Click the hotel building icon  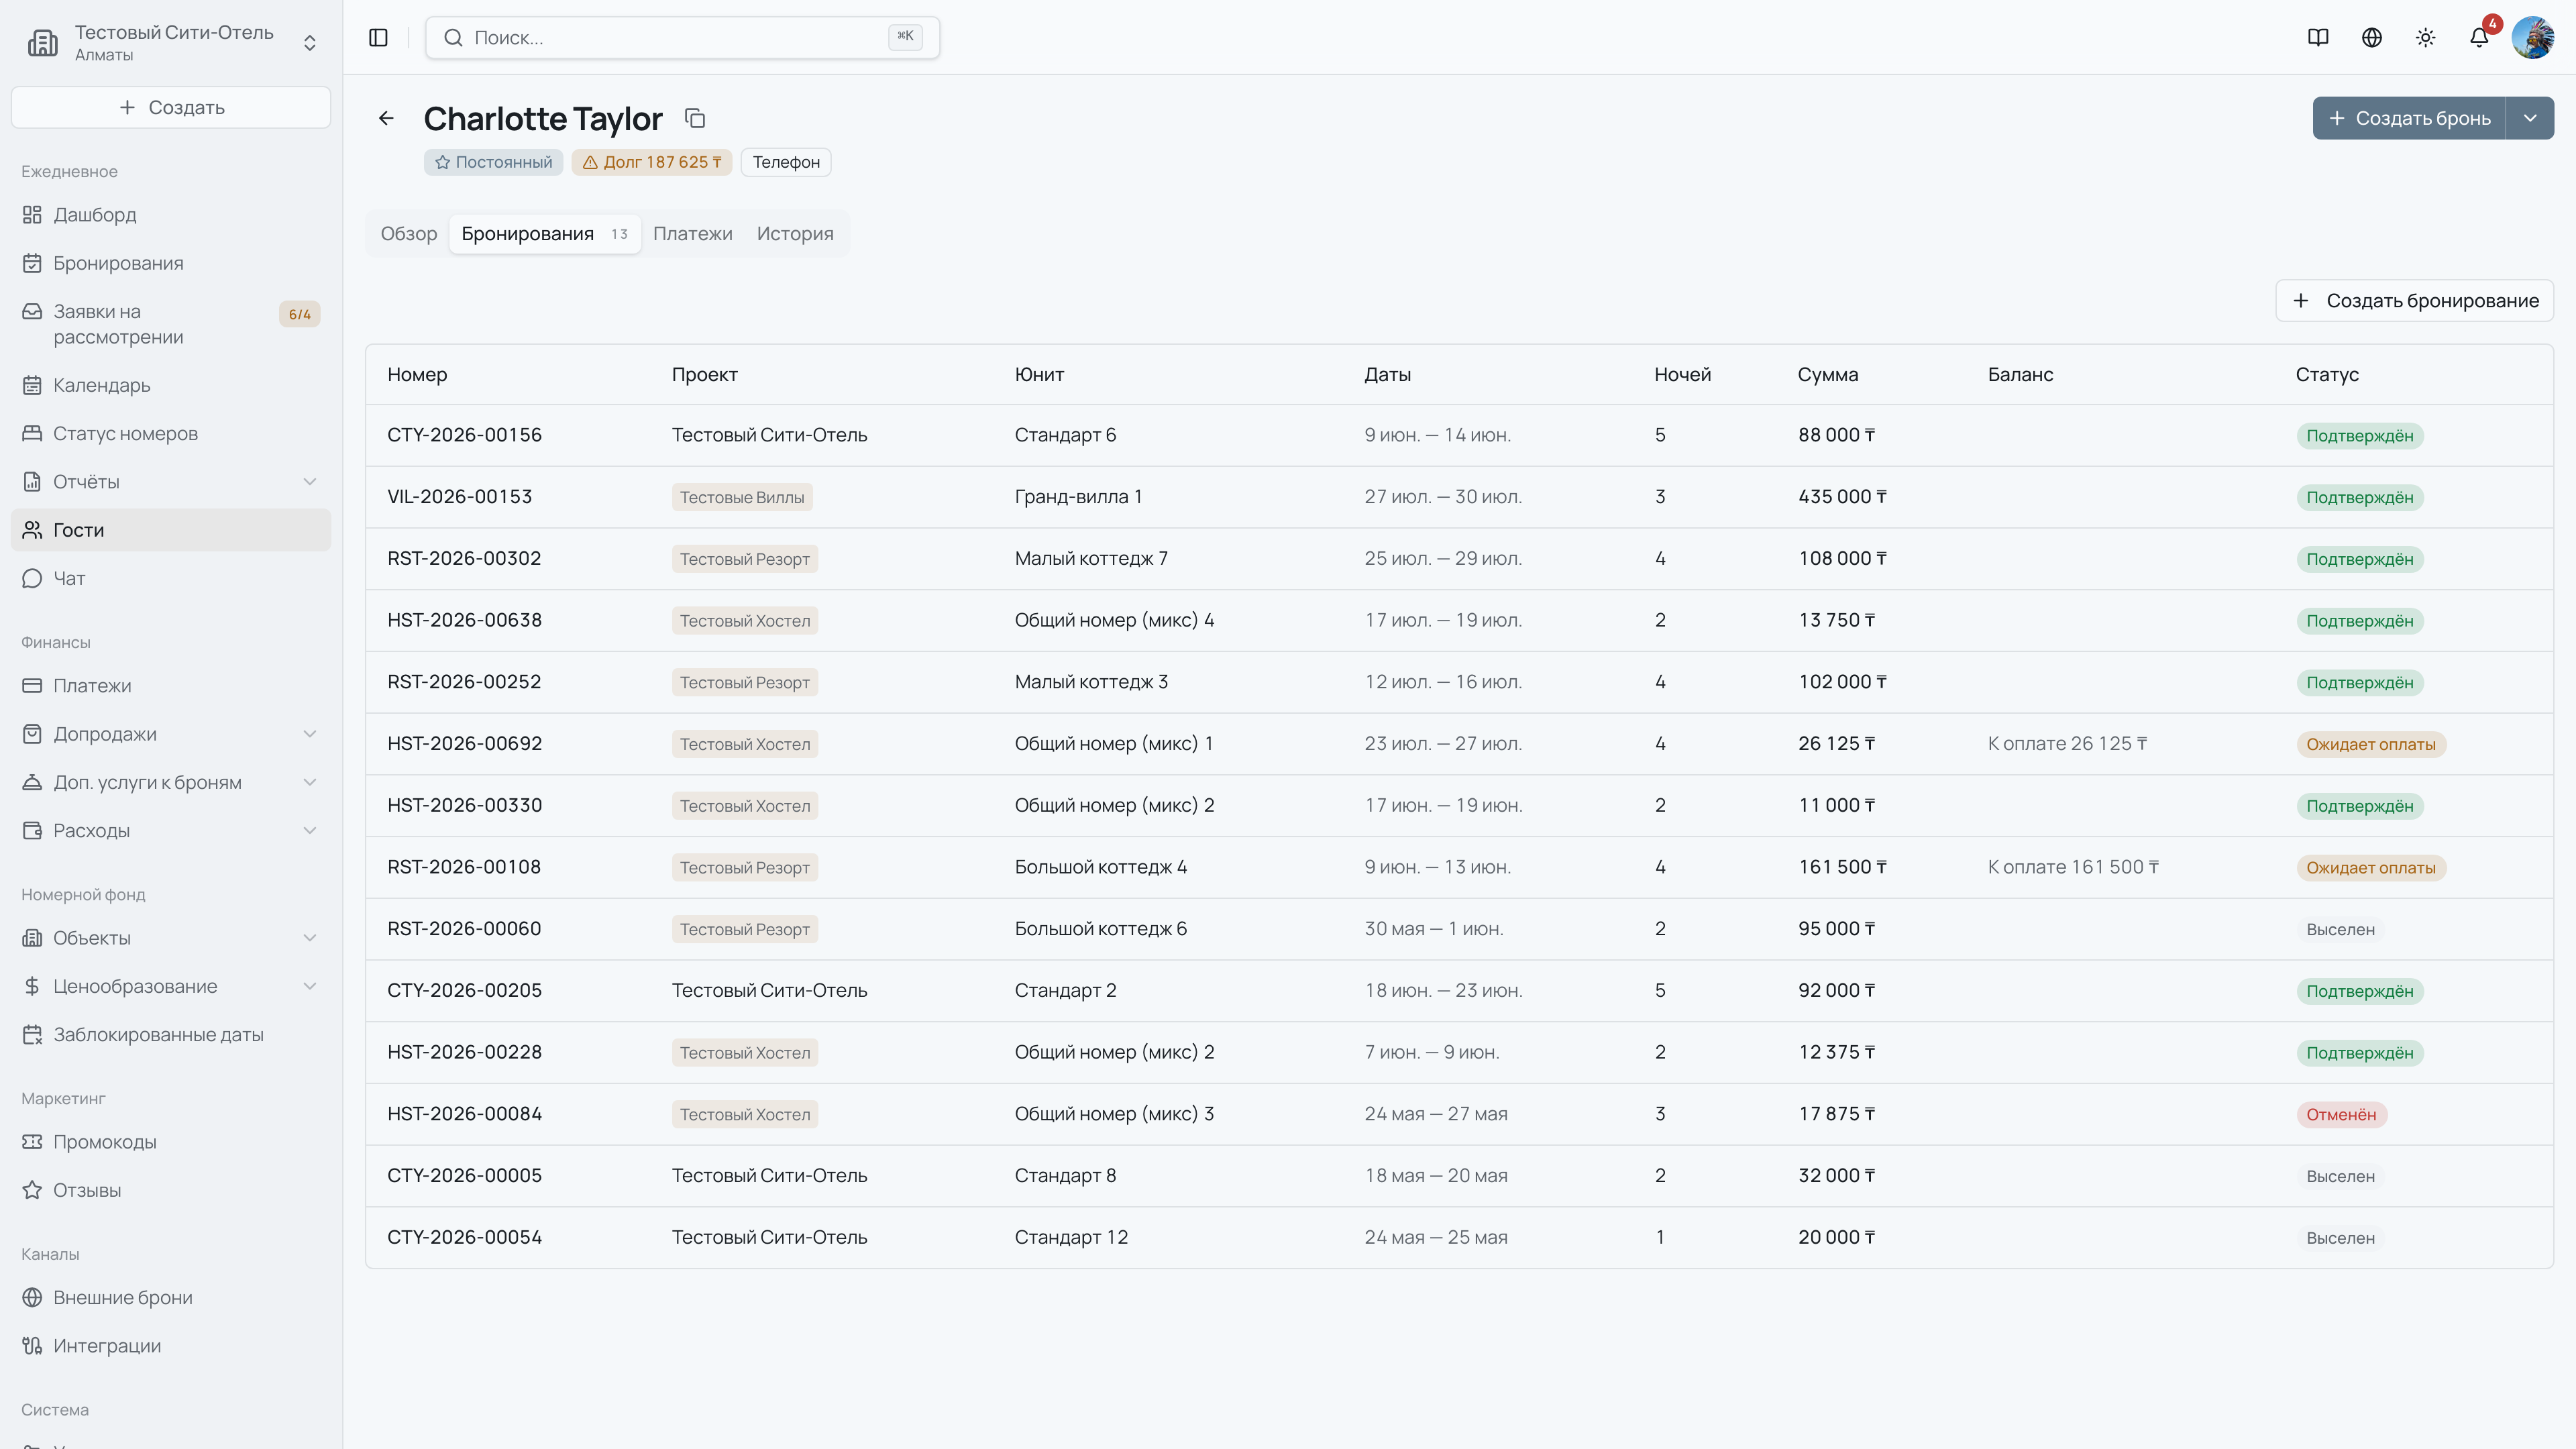43,43
